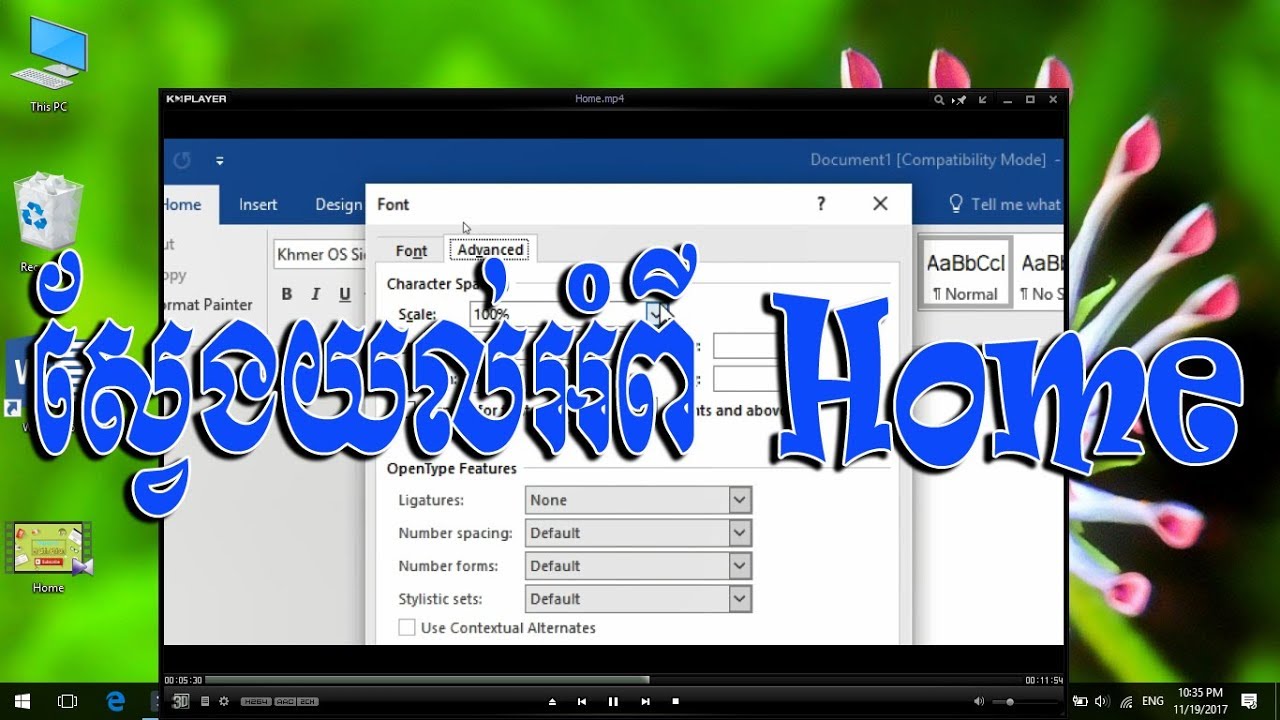Image resolution: width=1280 pixels, height=720 pixels.
Task: Click the Tell me what search box
Action: [1004, 204]
